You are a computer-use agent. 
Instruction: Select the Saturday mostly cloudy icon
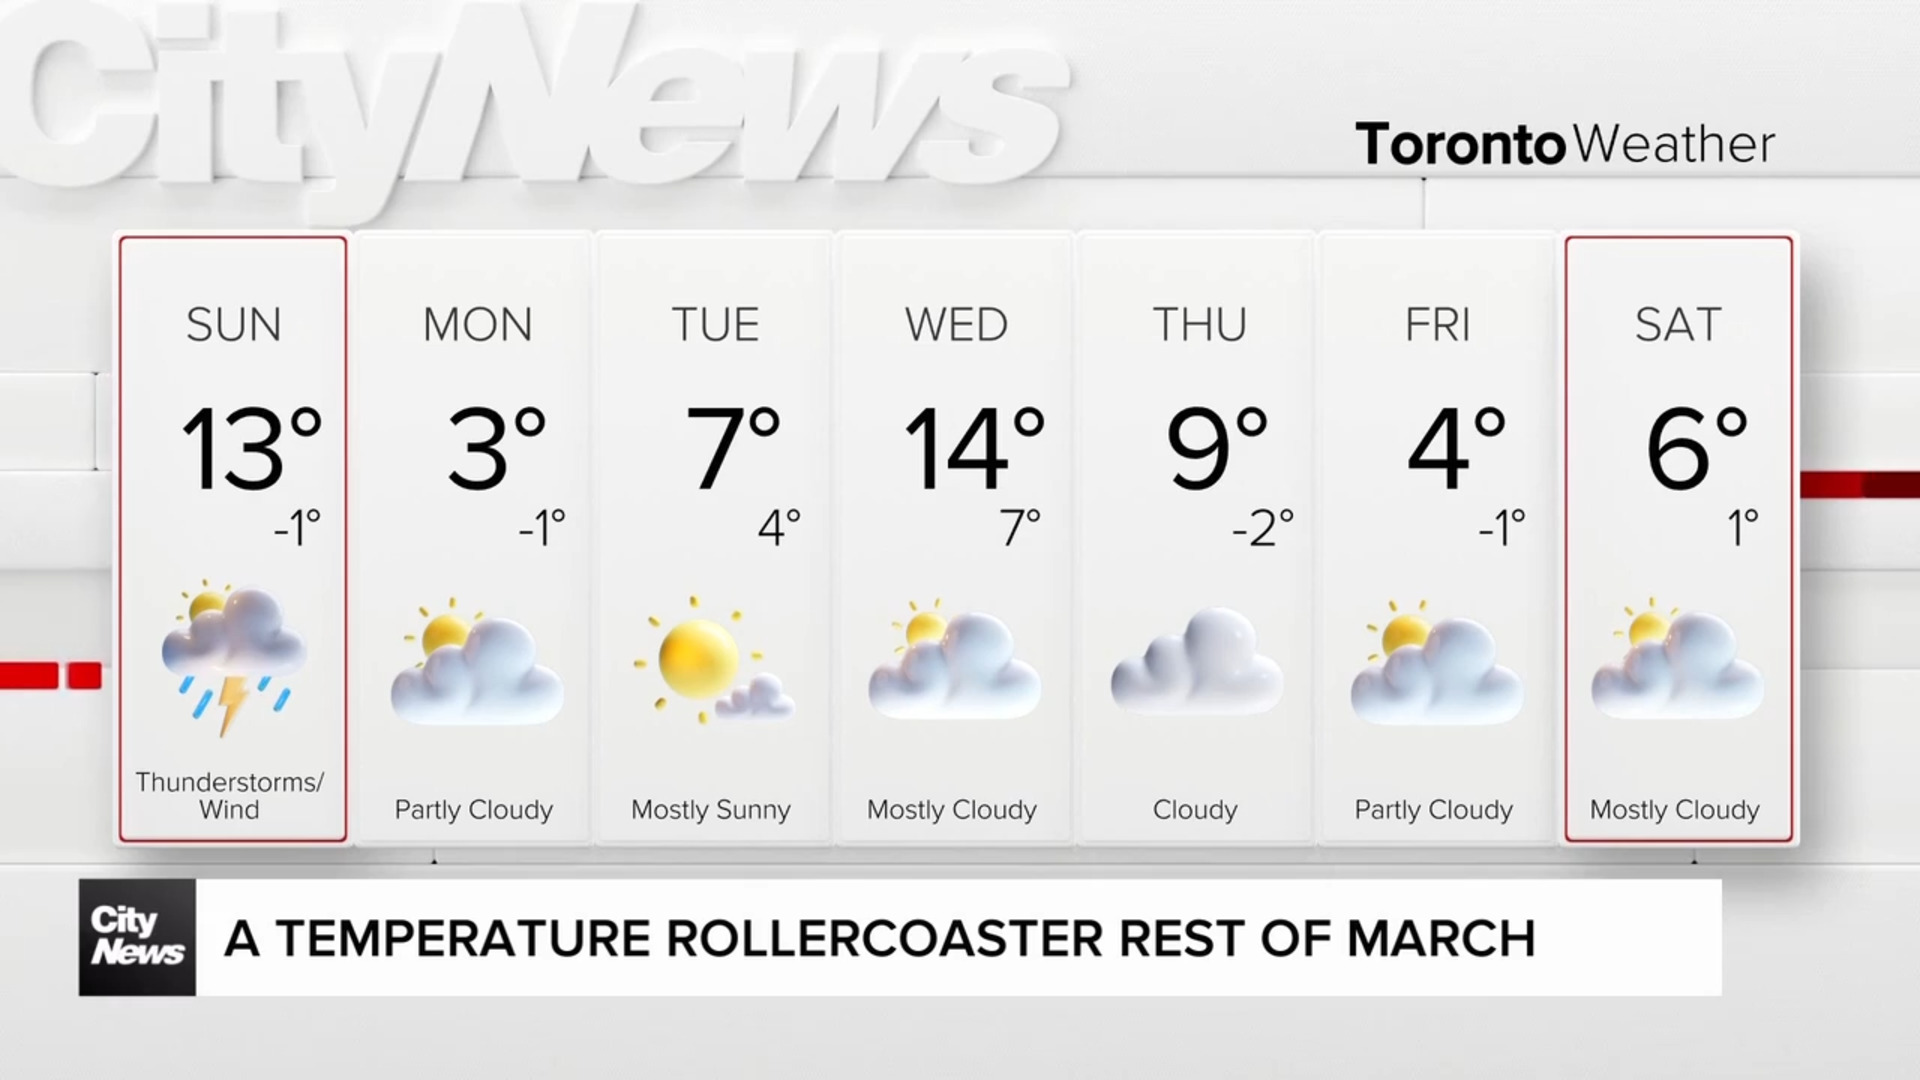click(1677, 658)
